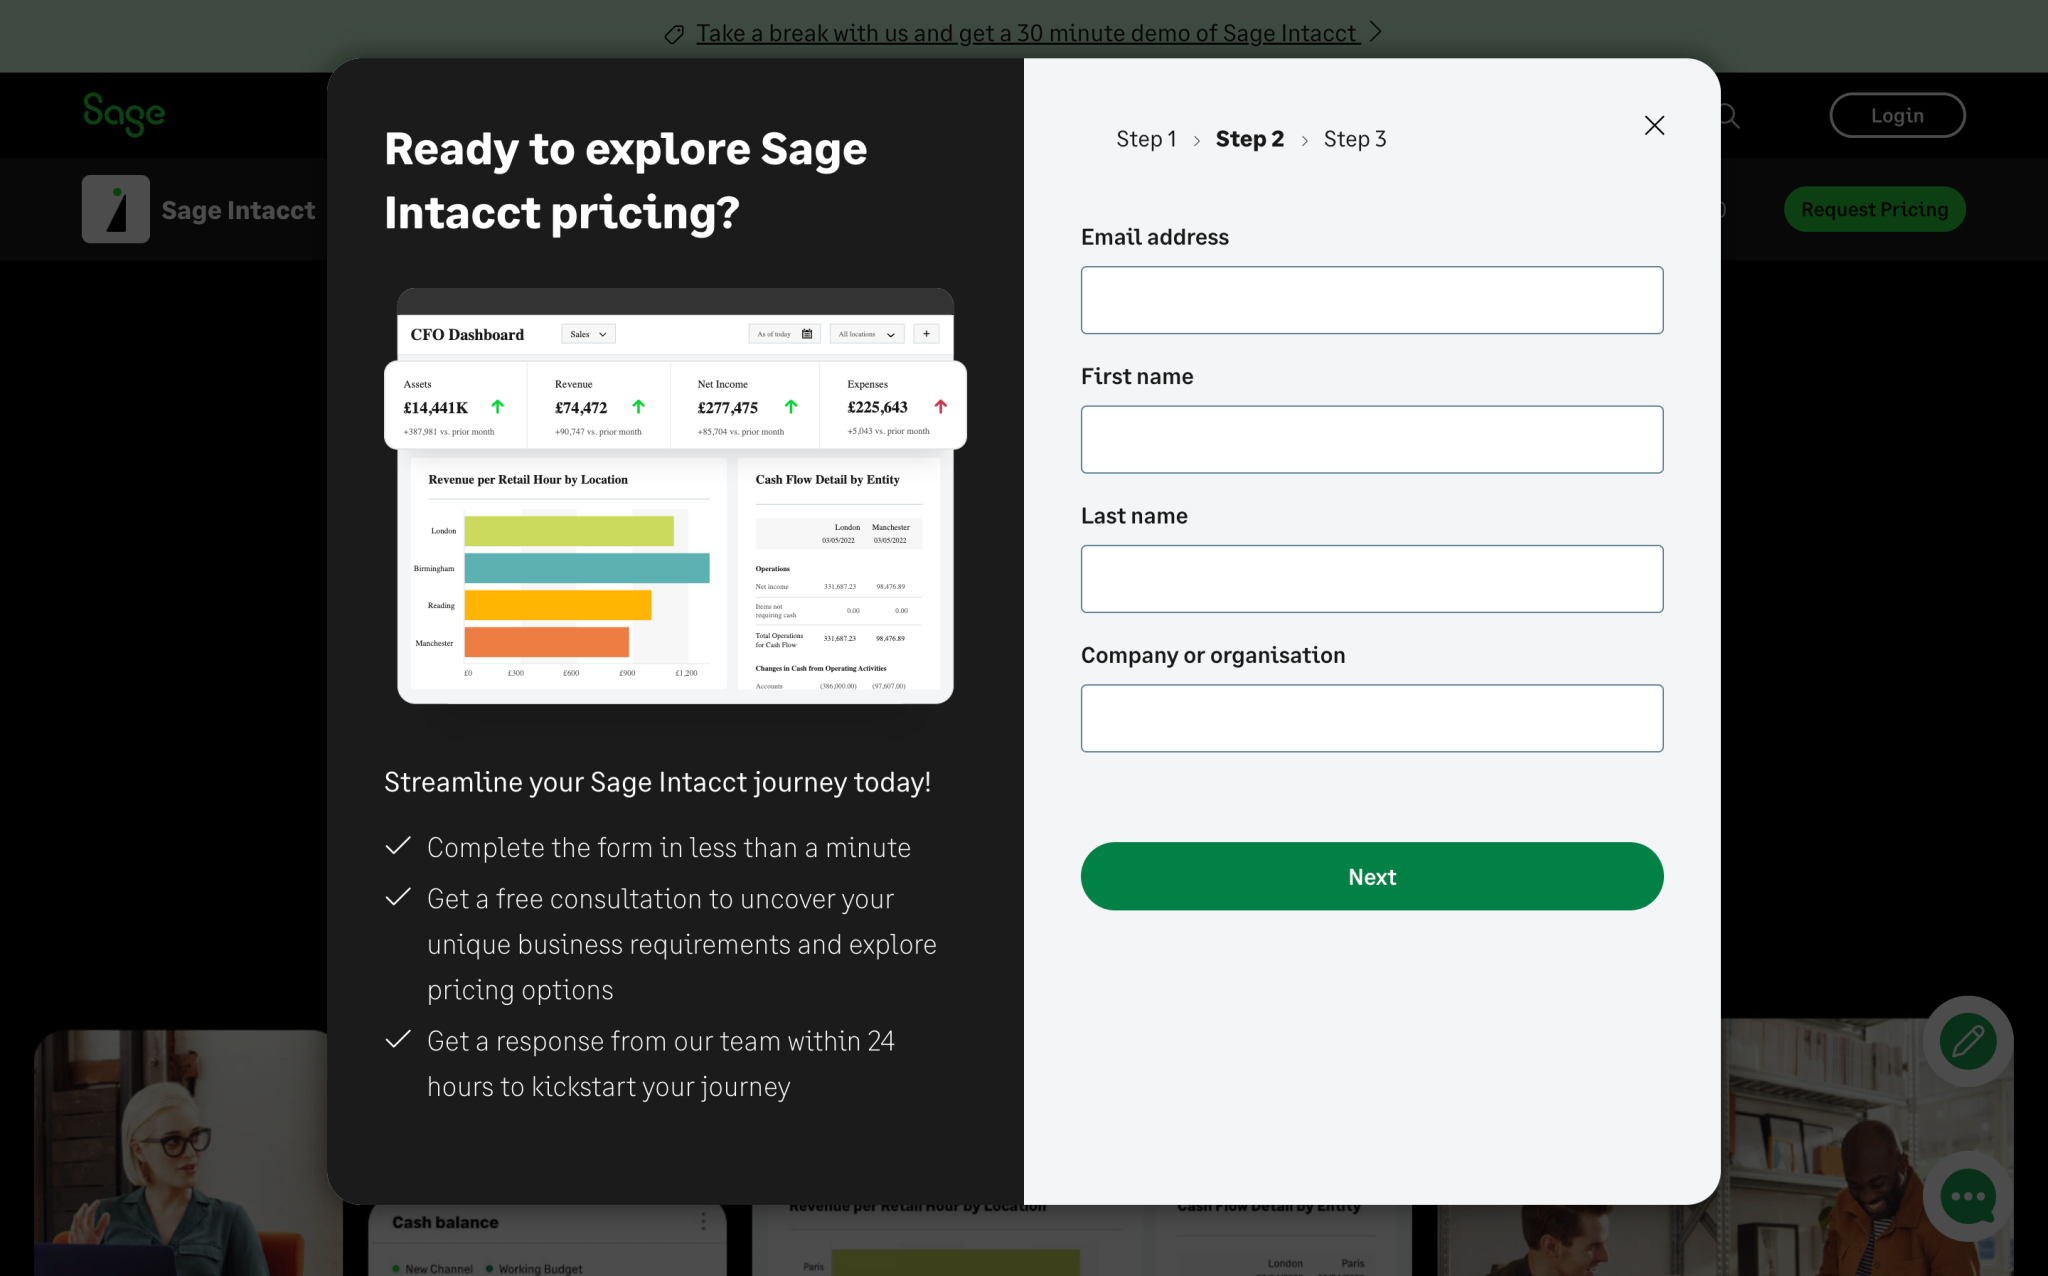
Task: Submit the form with Next
Action: (x=1371, y=876)
